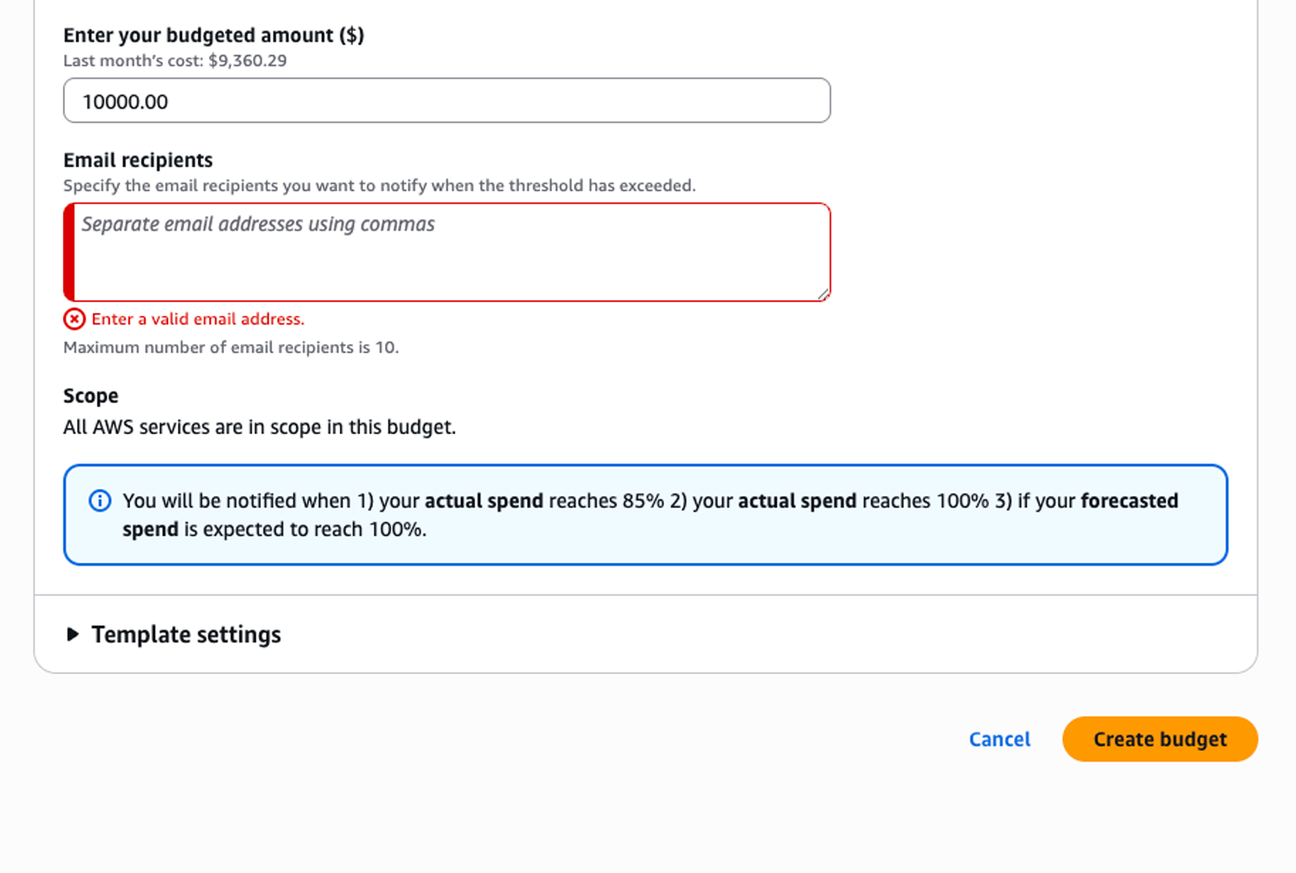Click the red error icon below email field
The image size is (1296, 873).
pyautogui.click(x=74, y=319)
